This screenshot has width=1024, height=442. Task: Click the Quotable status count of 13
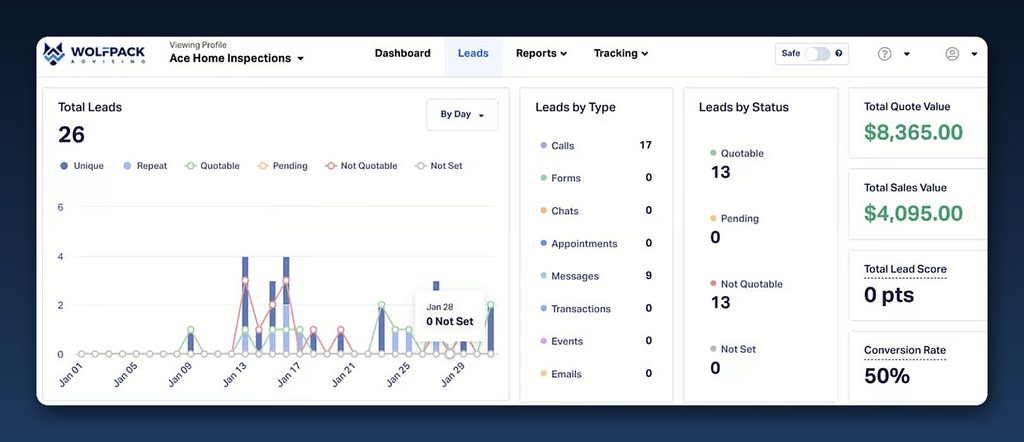pyautogui.click(x=720, y=172)
